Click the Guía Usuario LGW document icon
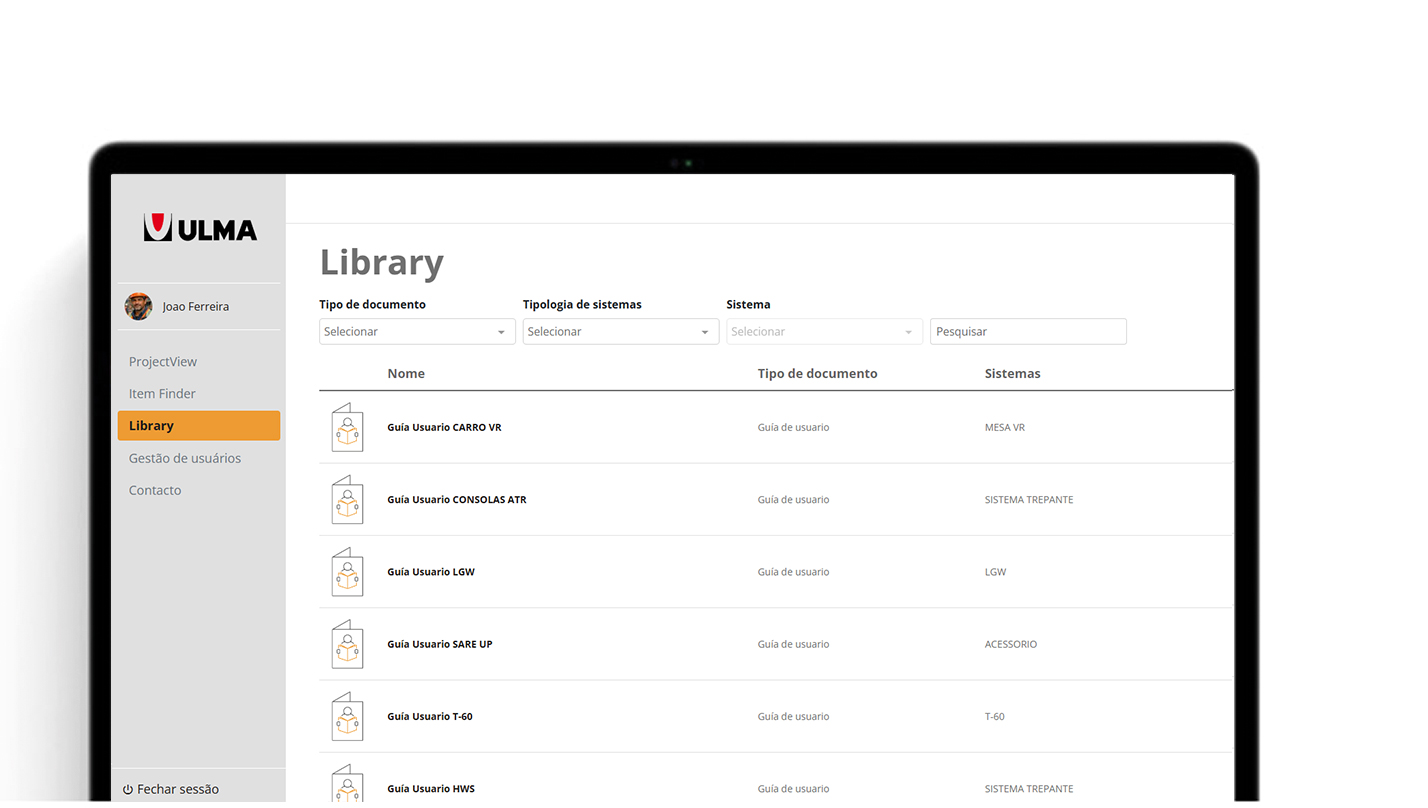This screenshot has height=808, width=1428. 347,572
